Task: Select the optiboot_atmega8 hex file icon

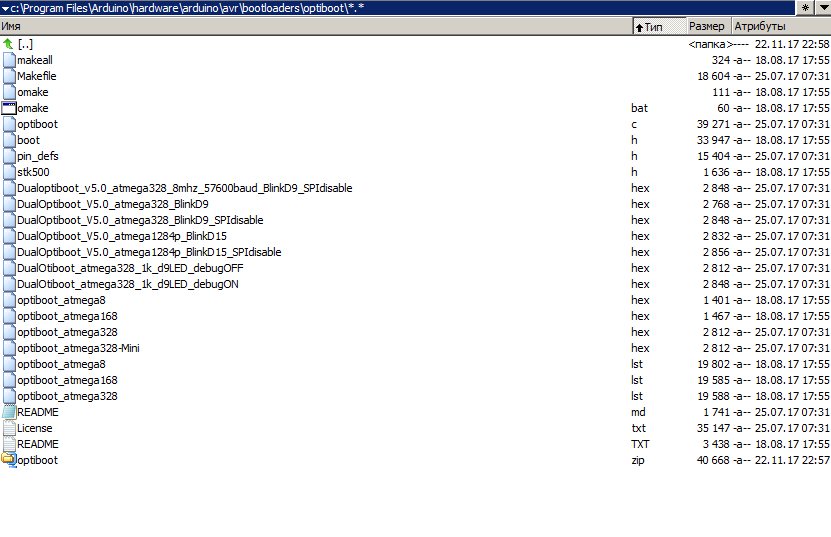Action: pyautogui.click(x=9, y=300)
